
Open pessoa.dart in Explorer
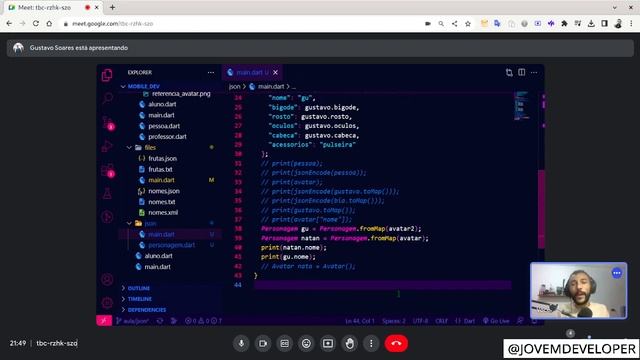pos(164,126)
